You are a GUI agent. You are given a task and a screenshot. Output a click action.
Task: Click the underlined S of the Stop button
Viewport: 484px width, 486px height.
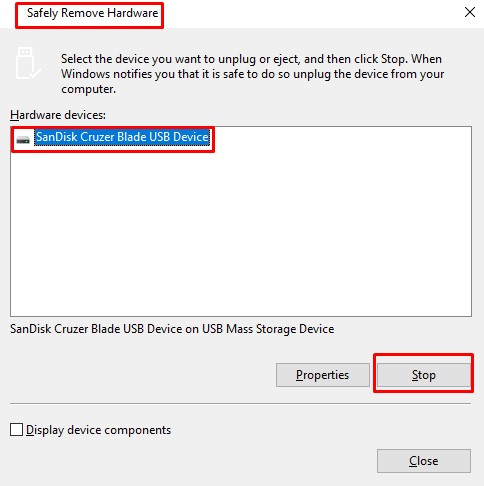415,375
